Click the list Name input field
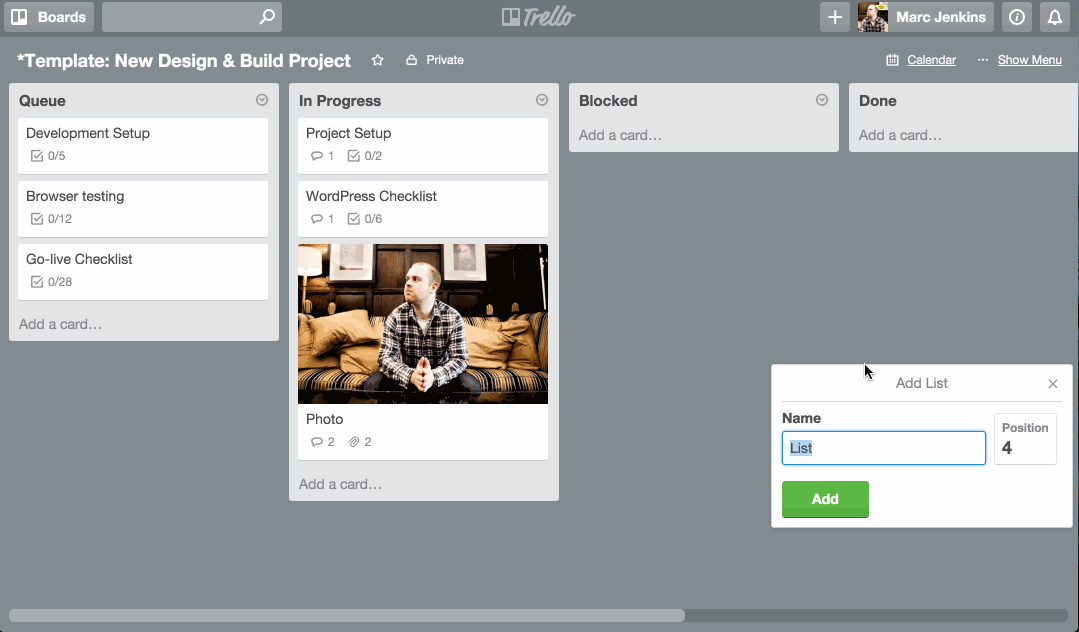The width and height of the screenshot is (1079, 632). pyautogui.click(x=883, y=448)
